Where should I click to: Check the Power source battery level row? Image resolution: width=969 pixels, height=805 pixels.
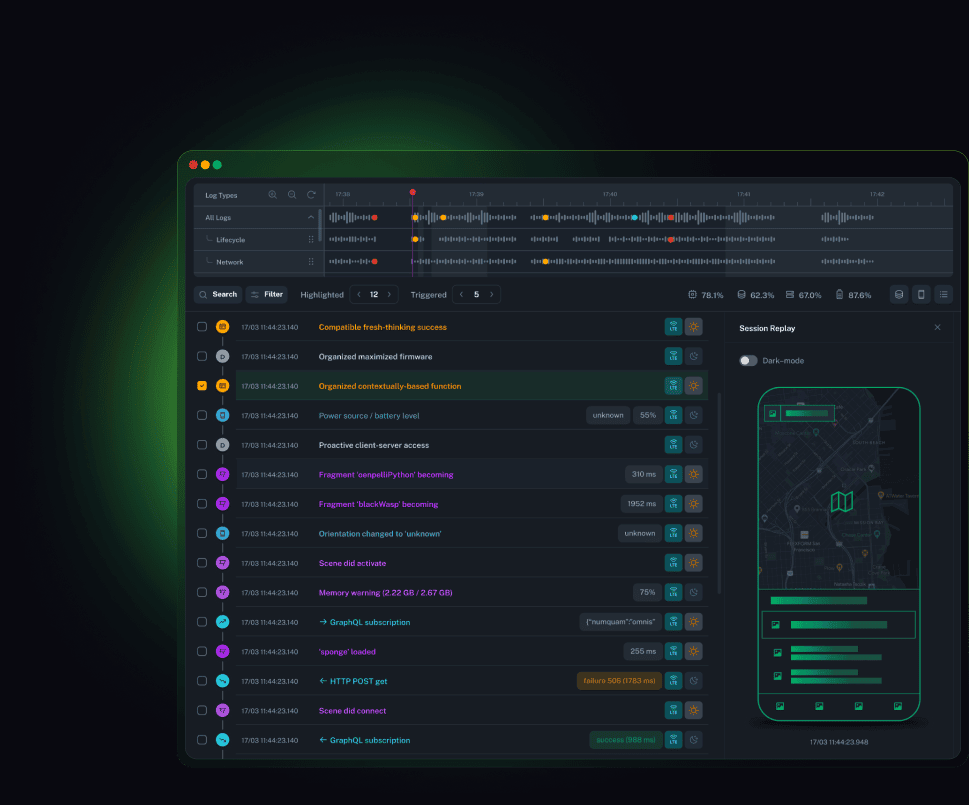[202, 415]
